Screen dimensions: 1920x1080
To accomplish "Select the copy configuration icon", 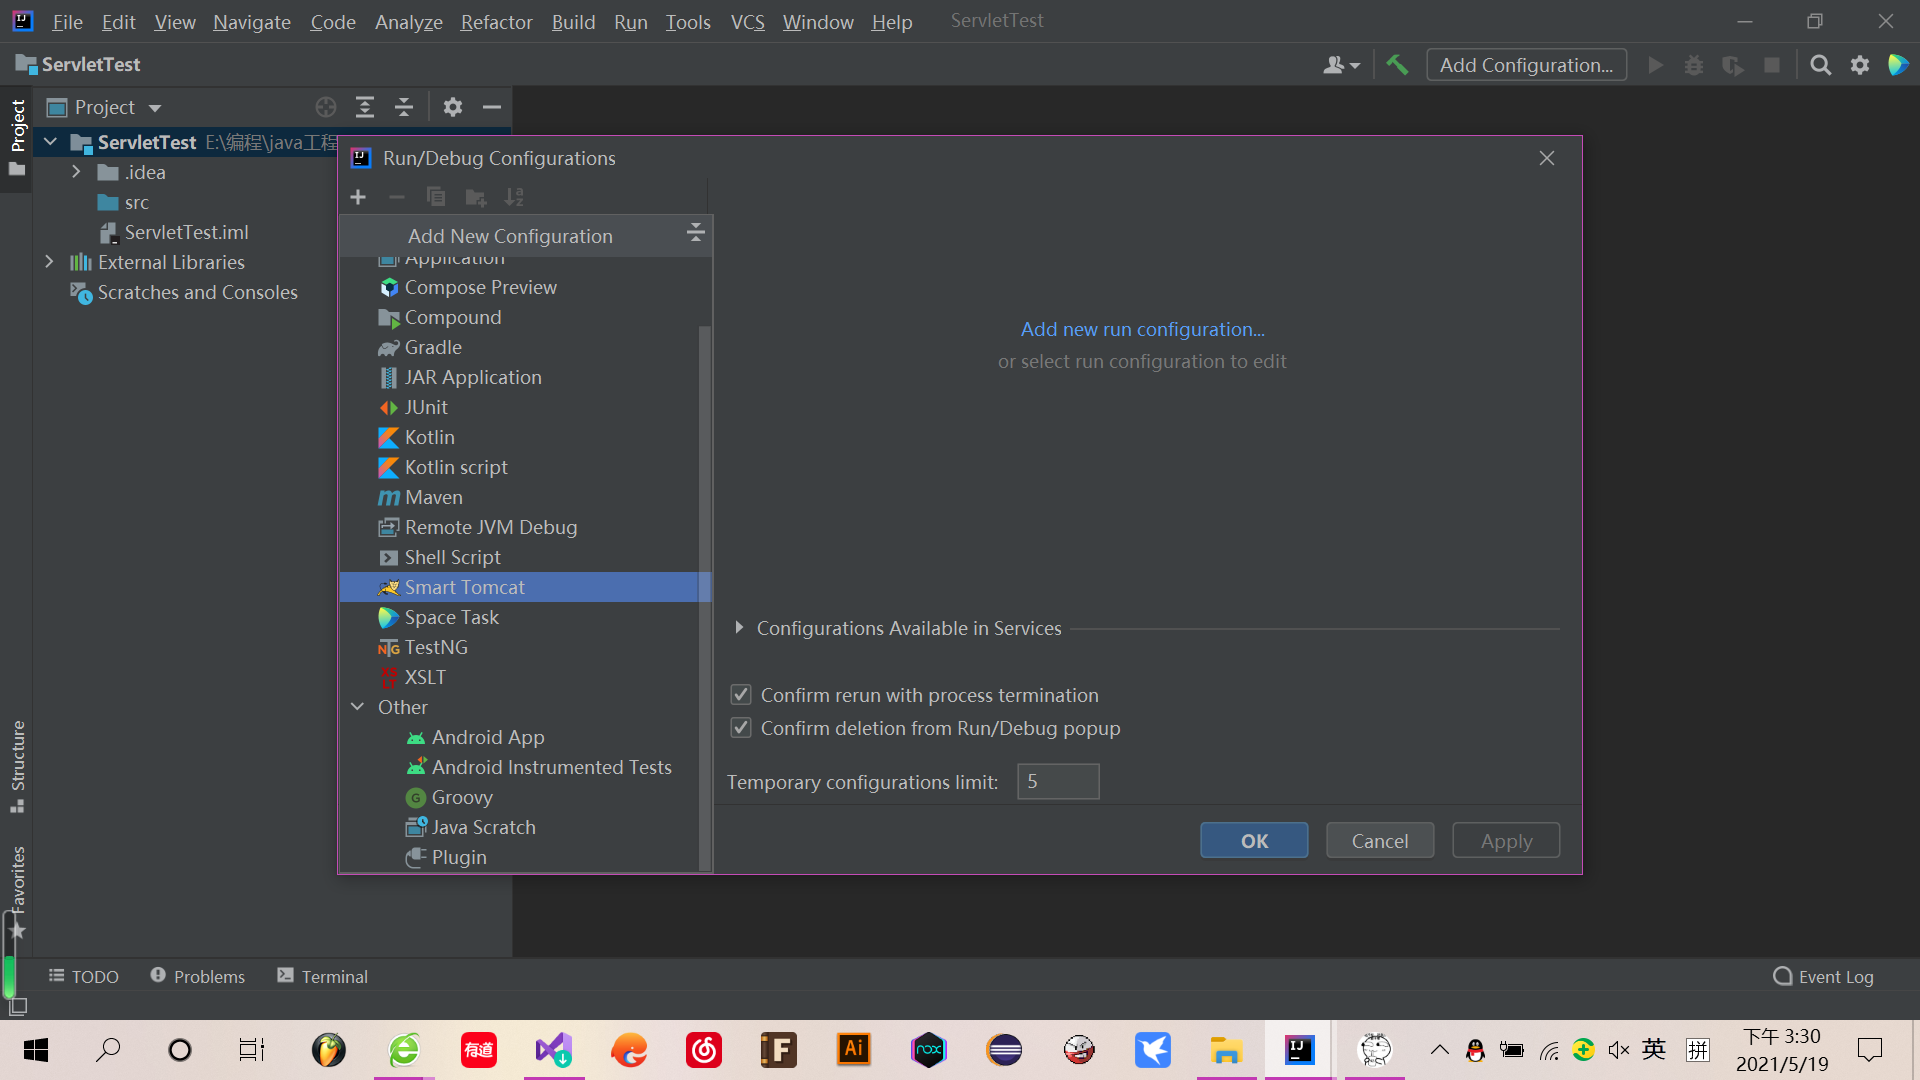I will point(436,197).
